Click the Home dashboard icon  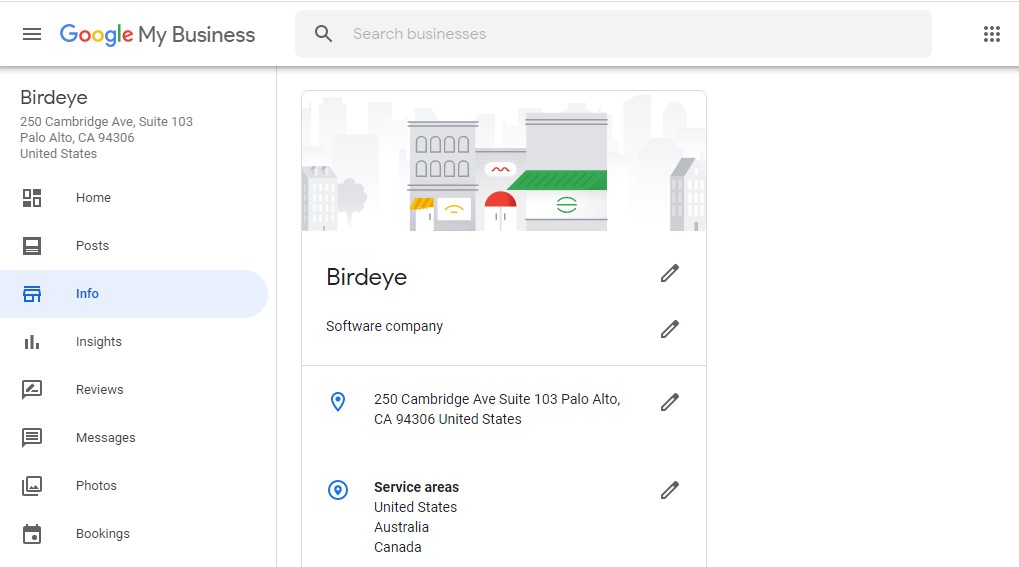click(x=32, y=198)
